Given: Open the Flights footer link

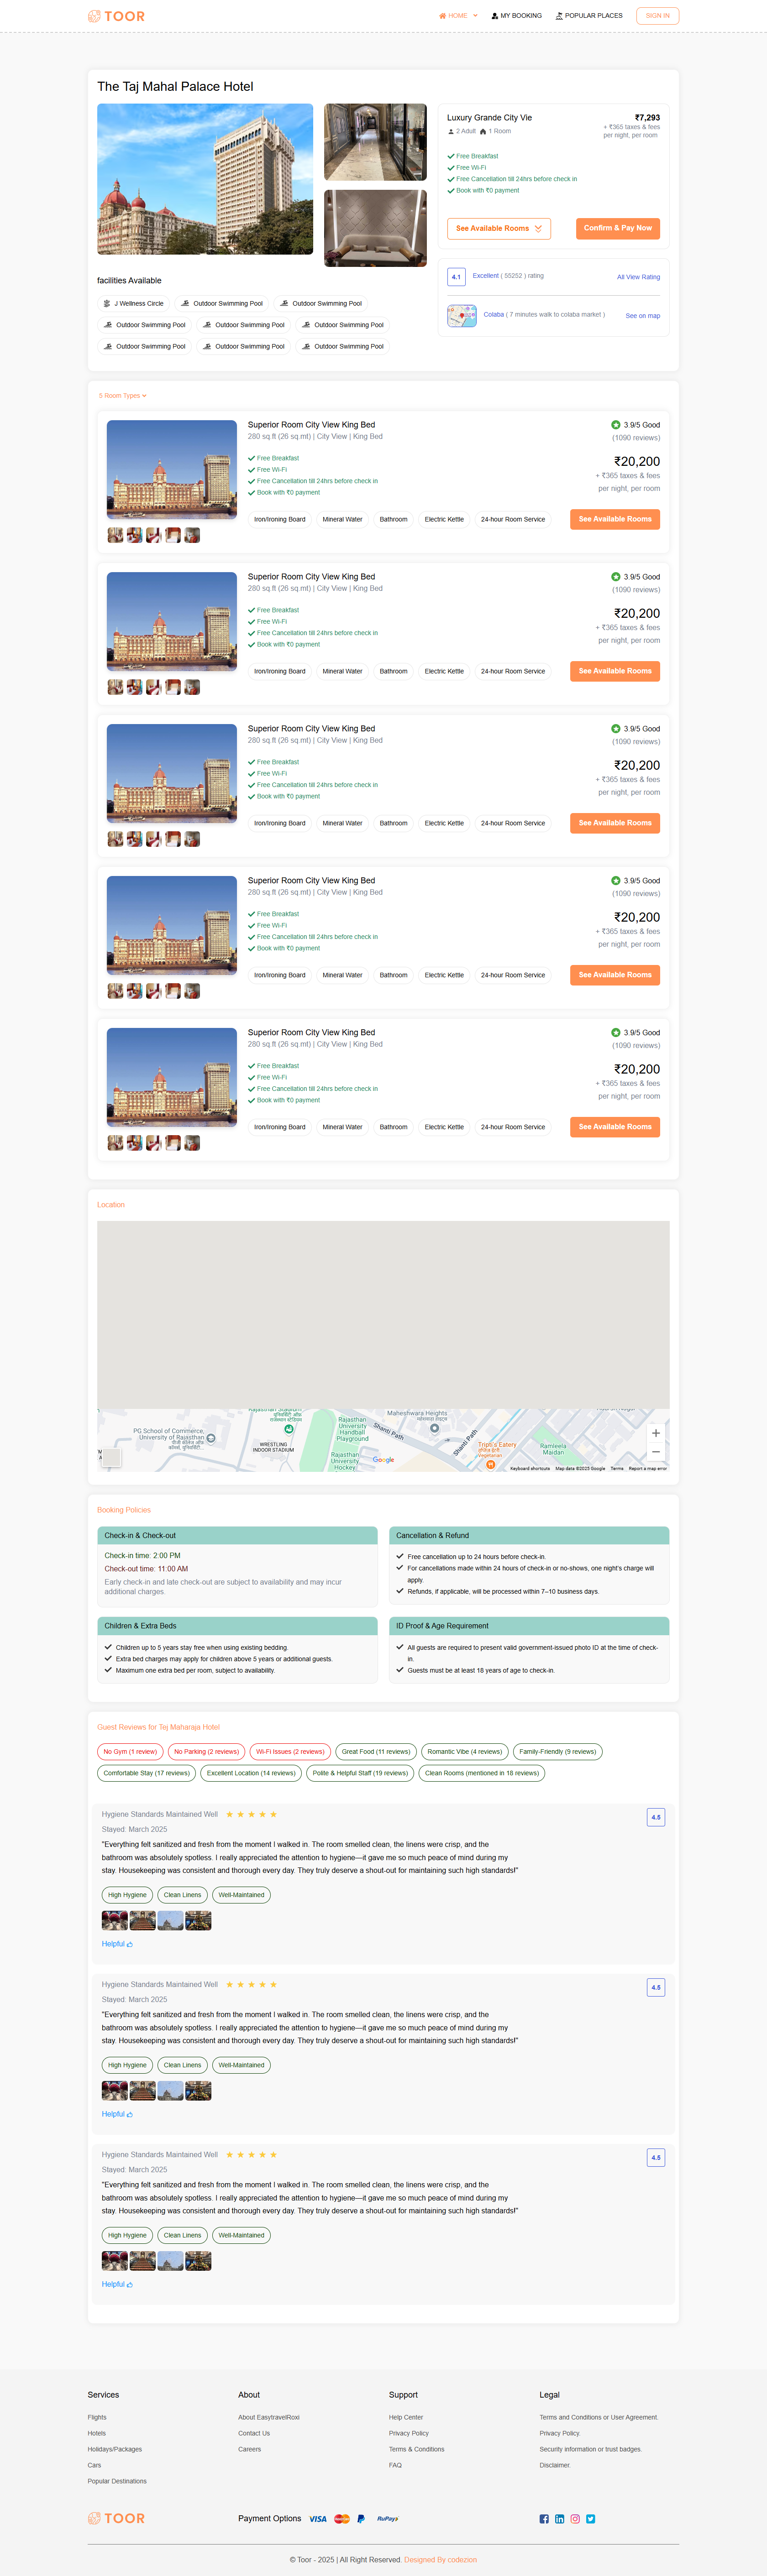Looking at the screenshot, I should [97, 2417].
